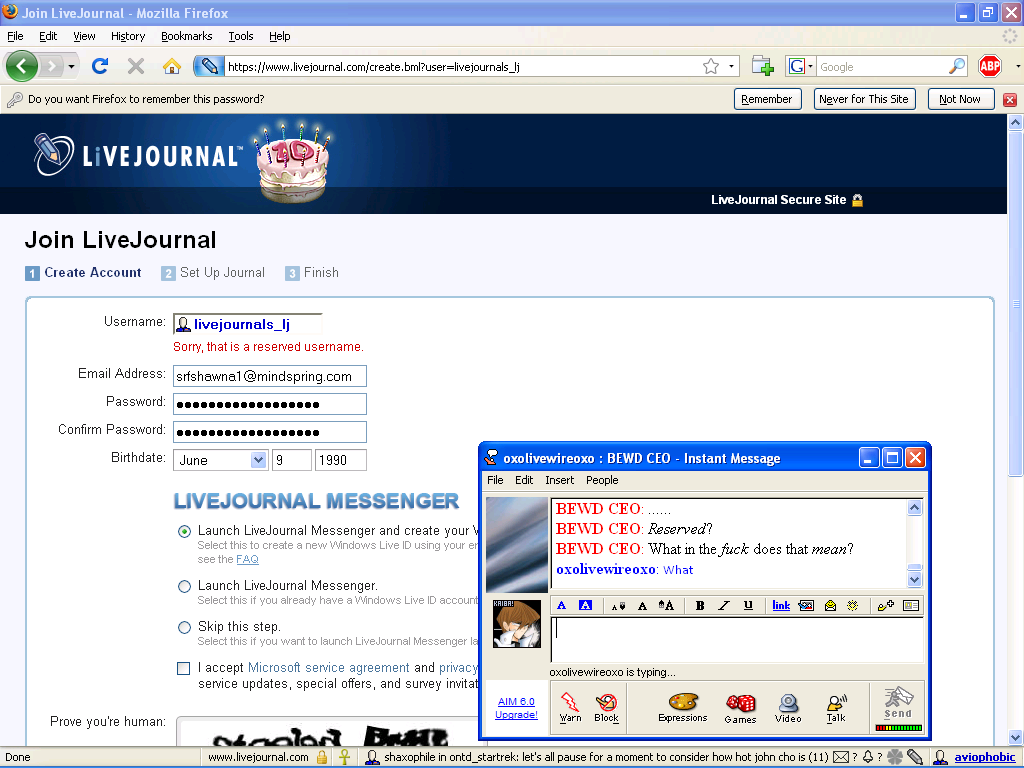This screenshot has height=768, width=1024.
Task: Click the add-bookmark folder icon with green plus
Action: [762, 66]
